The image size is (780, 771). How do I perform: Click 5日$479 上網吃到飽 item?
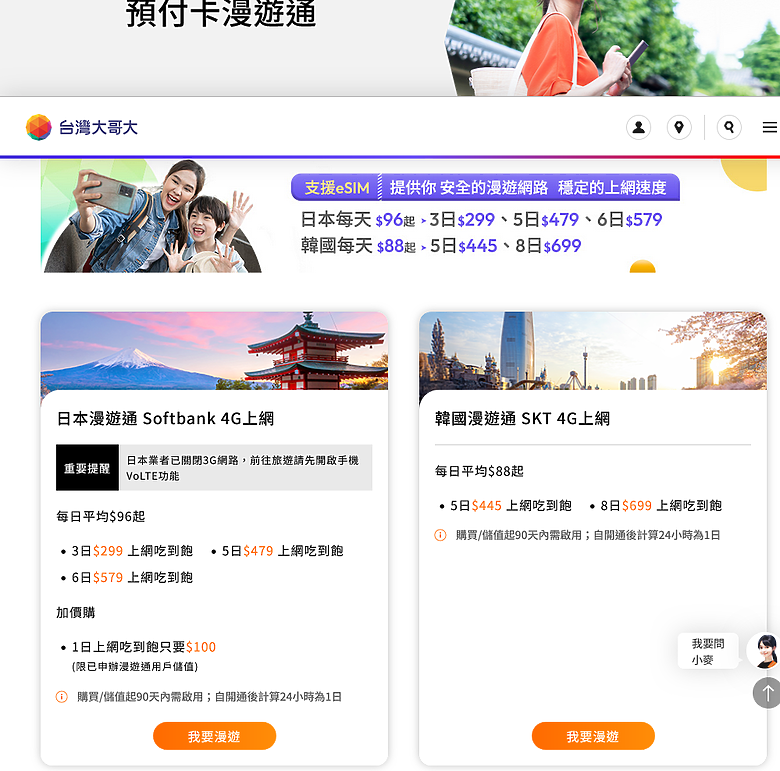282,551
